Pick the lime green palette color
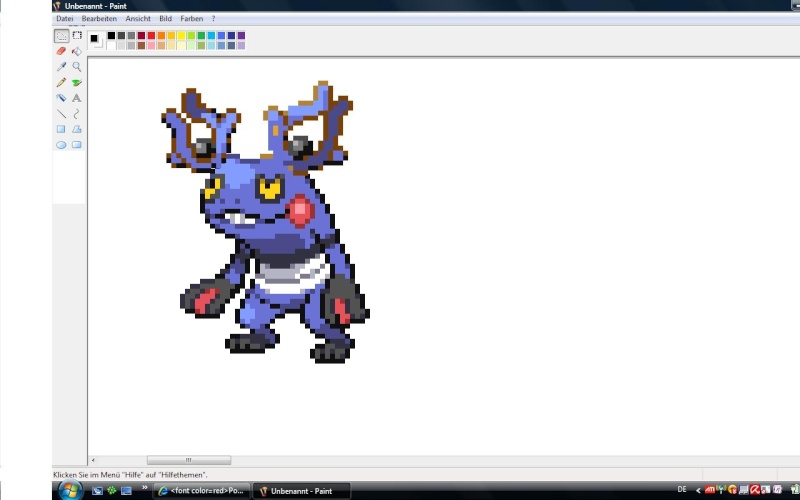The height and width of the screenshot is (500, 800). click(x=191, y=35)
